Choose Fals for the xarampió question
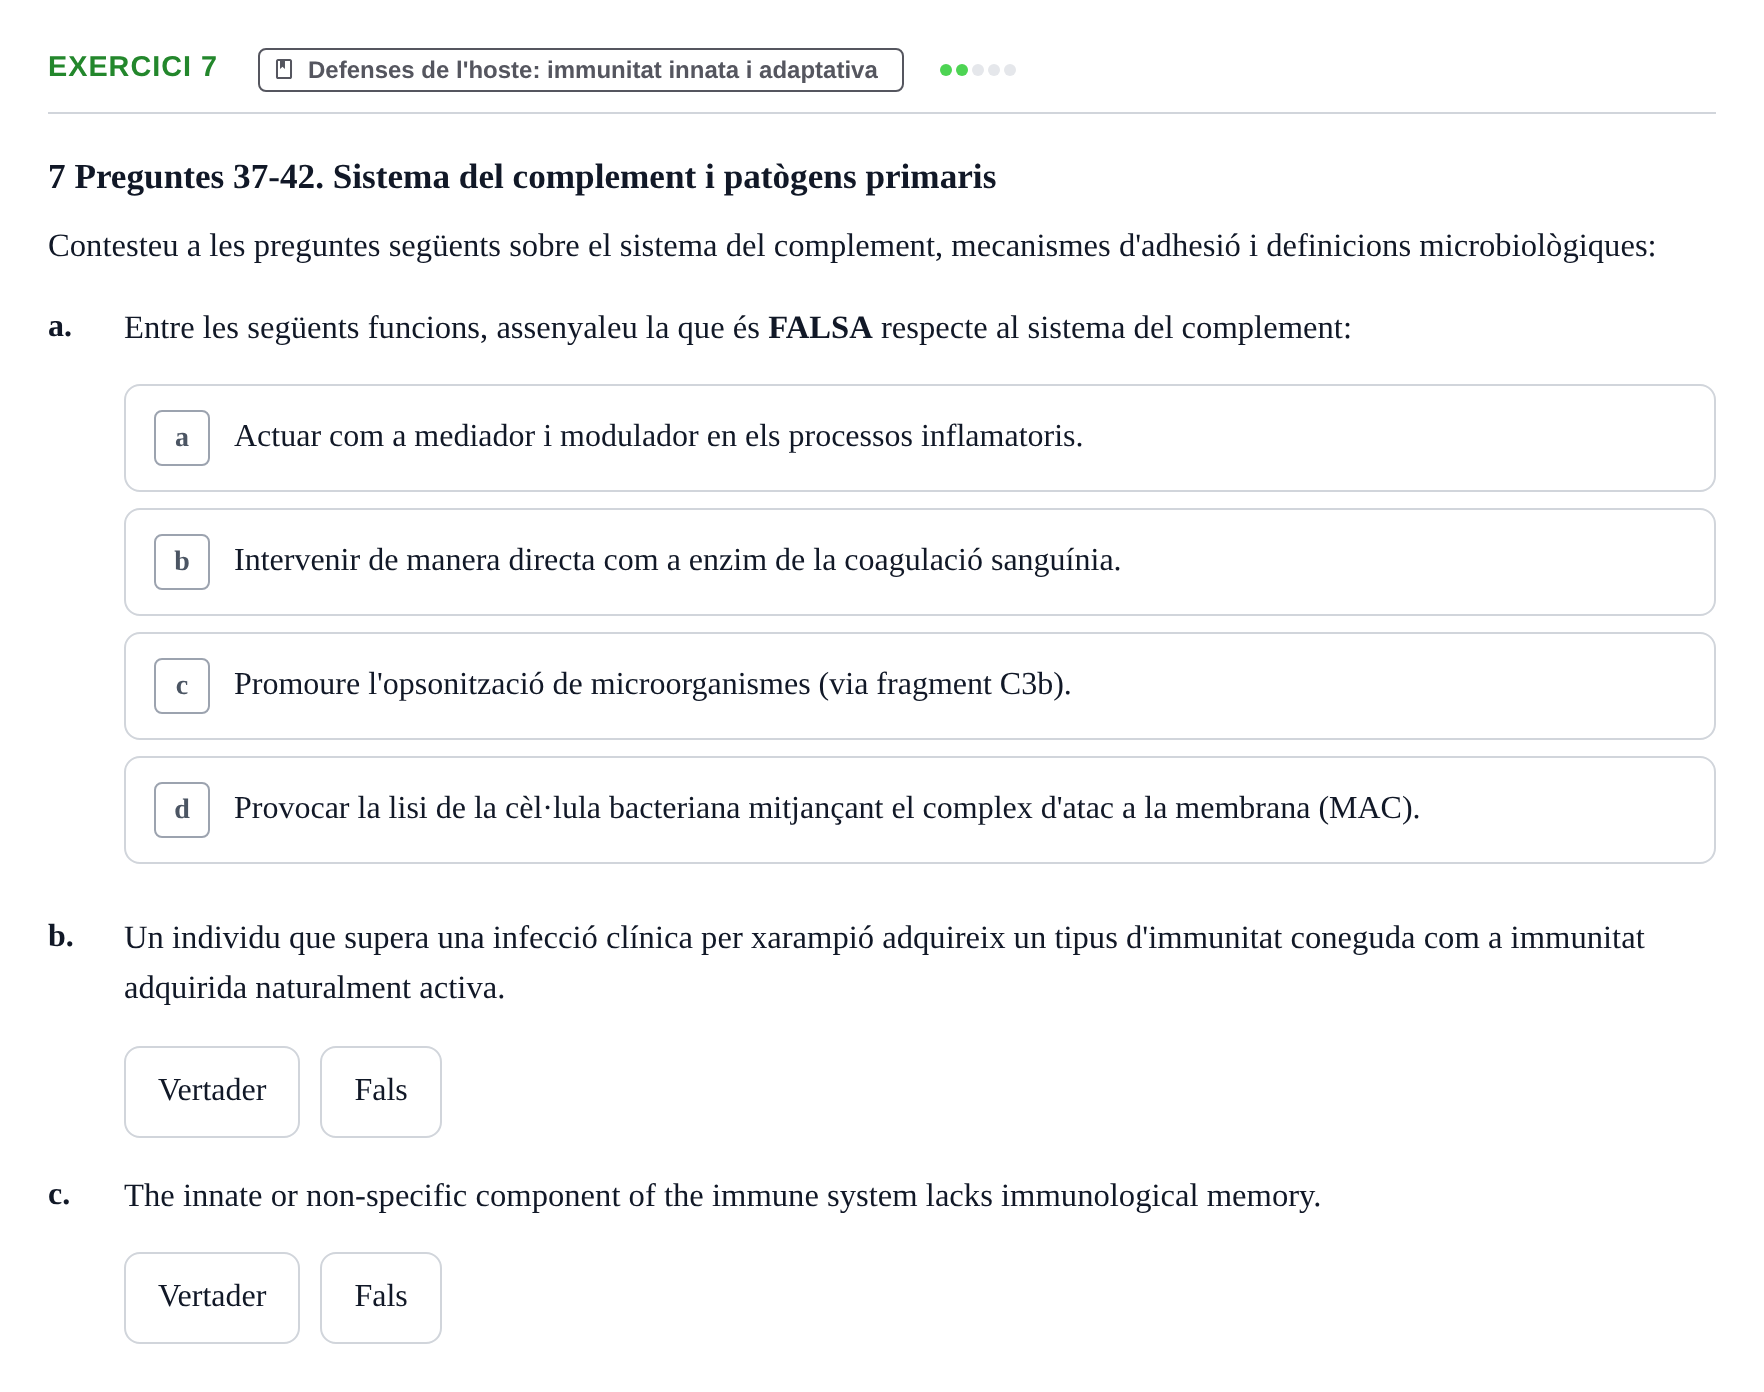This screenshot has height=1392, width=1764. 381,1092
